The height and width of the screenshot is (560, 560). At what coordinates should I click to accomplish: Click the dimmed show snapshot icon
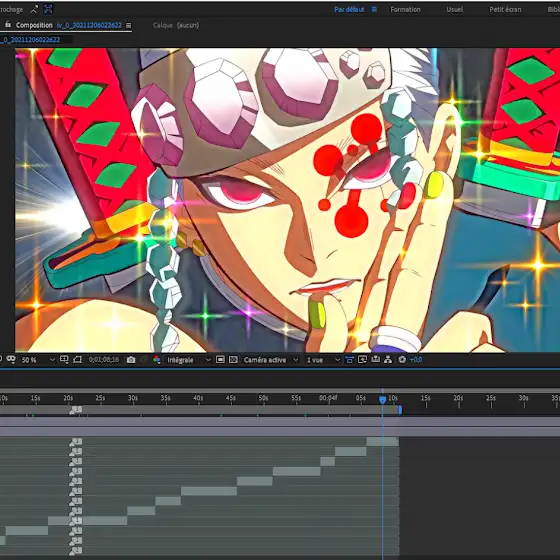pyautogui.click(x=144, y=360)
